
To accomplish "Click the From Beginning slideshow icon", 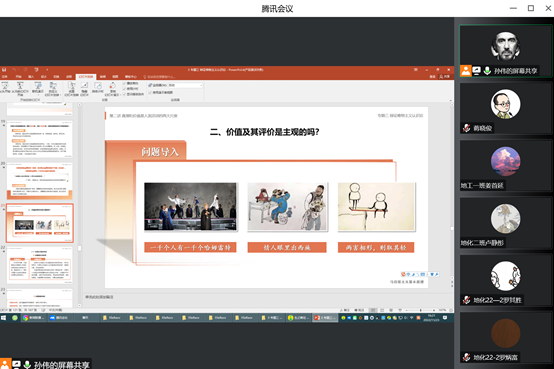I will tap(5, 86).
